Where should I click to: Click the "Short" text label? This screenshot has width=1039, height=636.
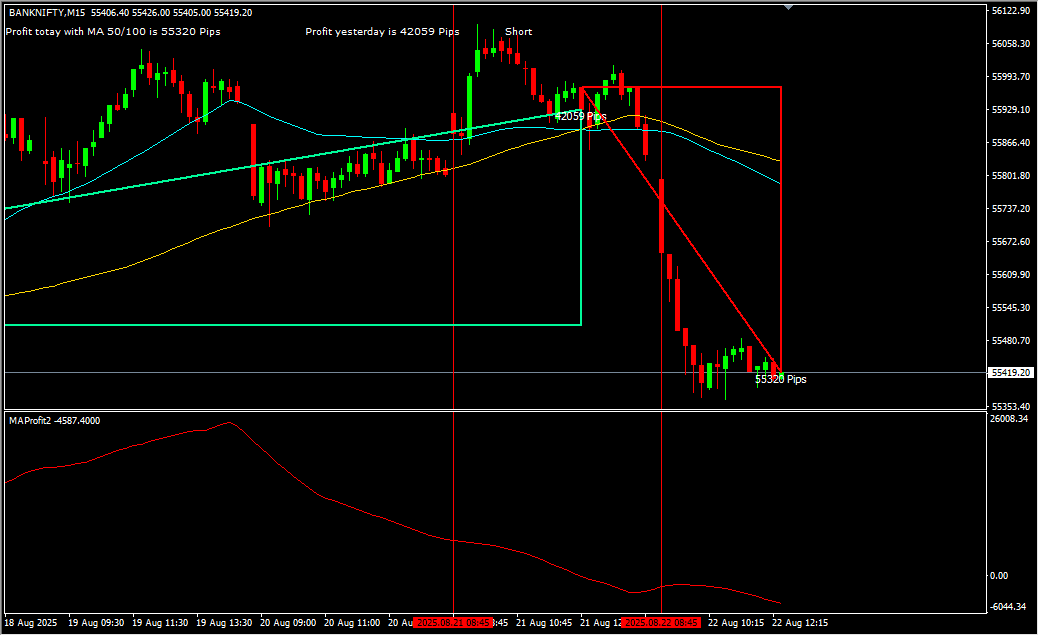(518, 32)
